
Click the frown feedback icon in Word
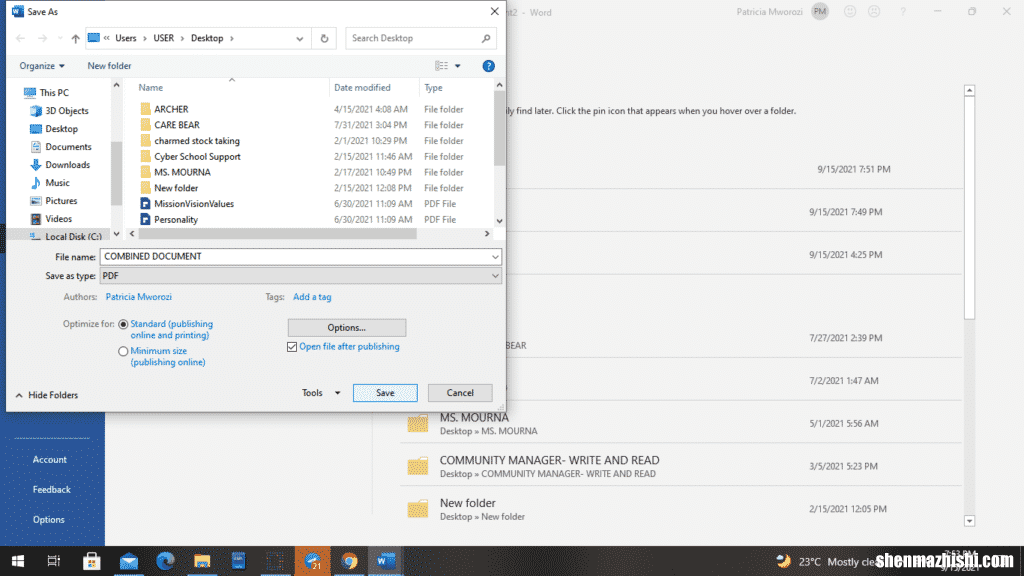click(874, 12)
